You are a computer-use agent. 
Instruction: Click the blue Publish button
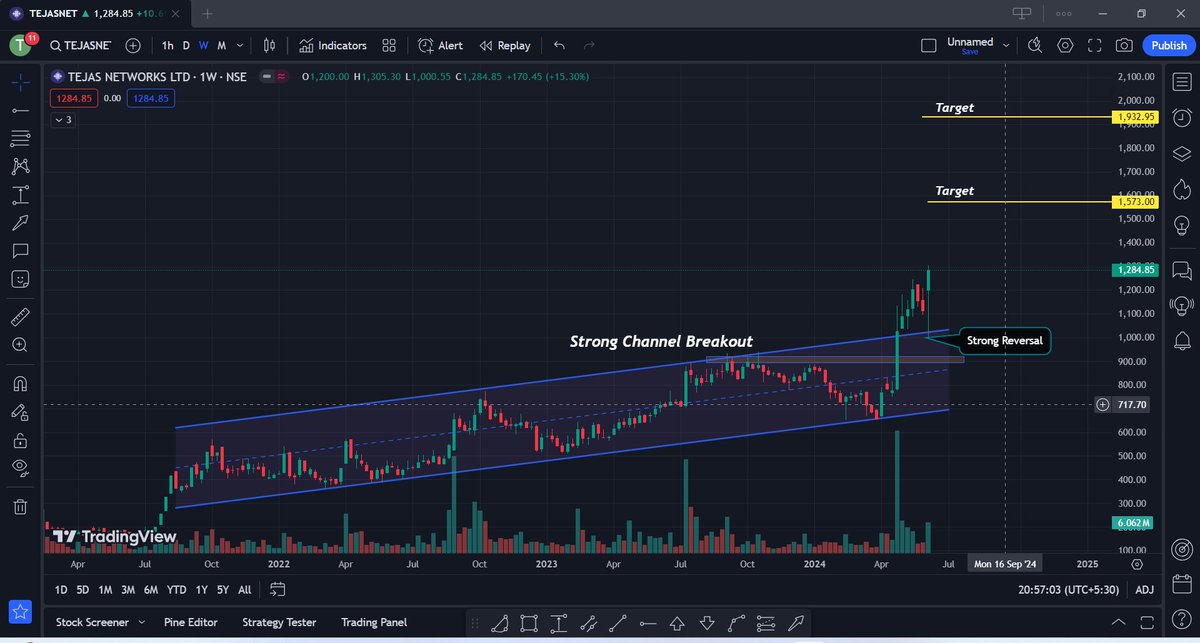(1169, 45)
